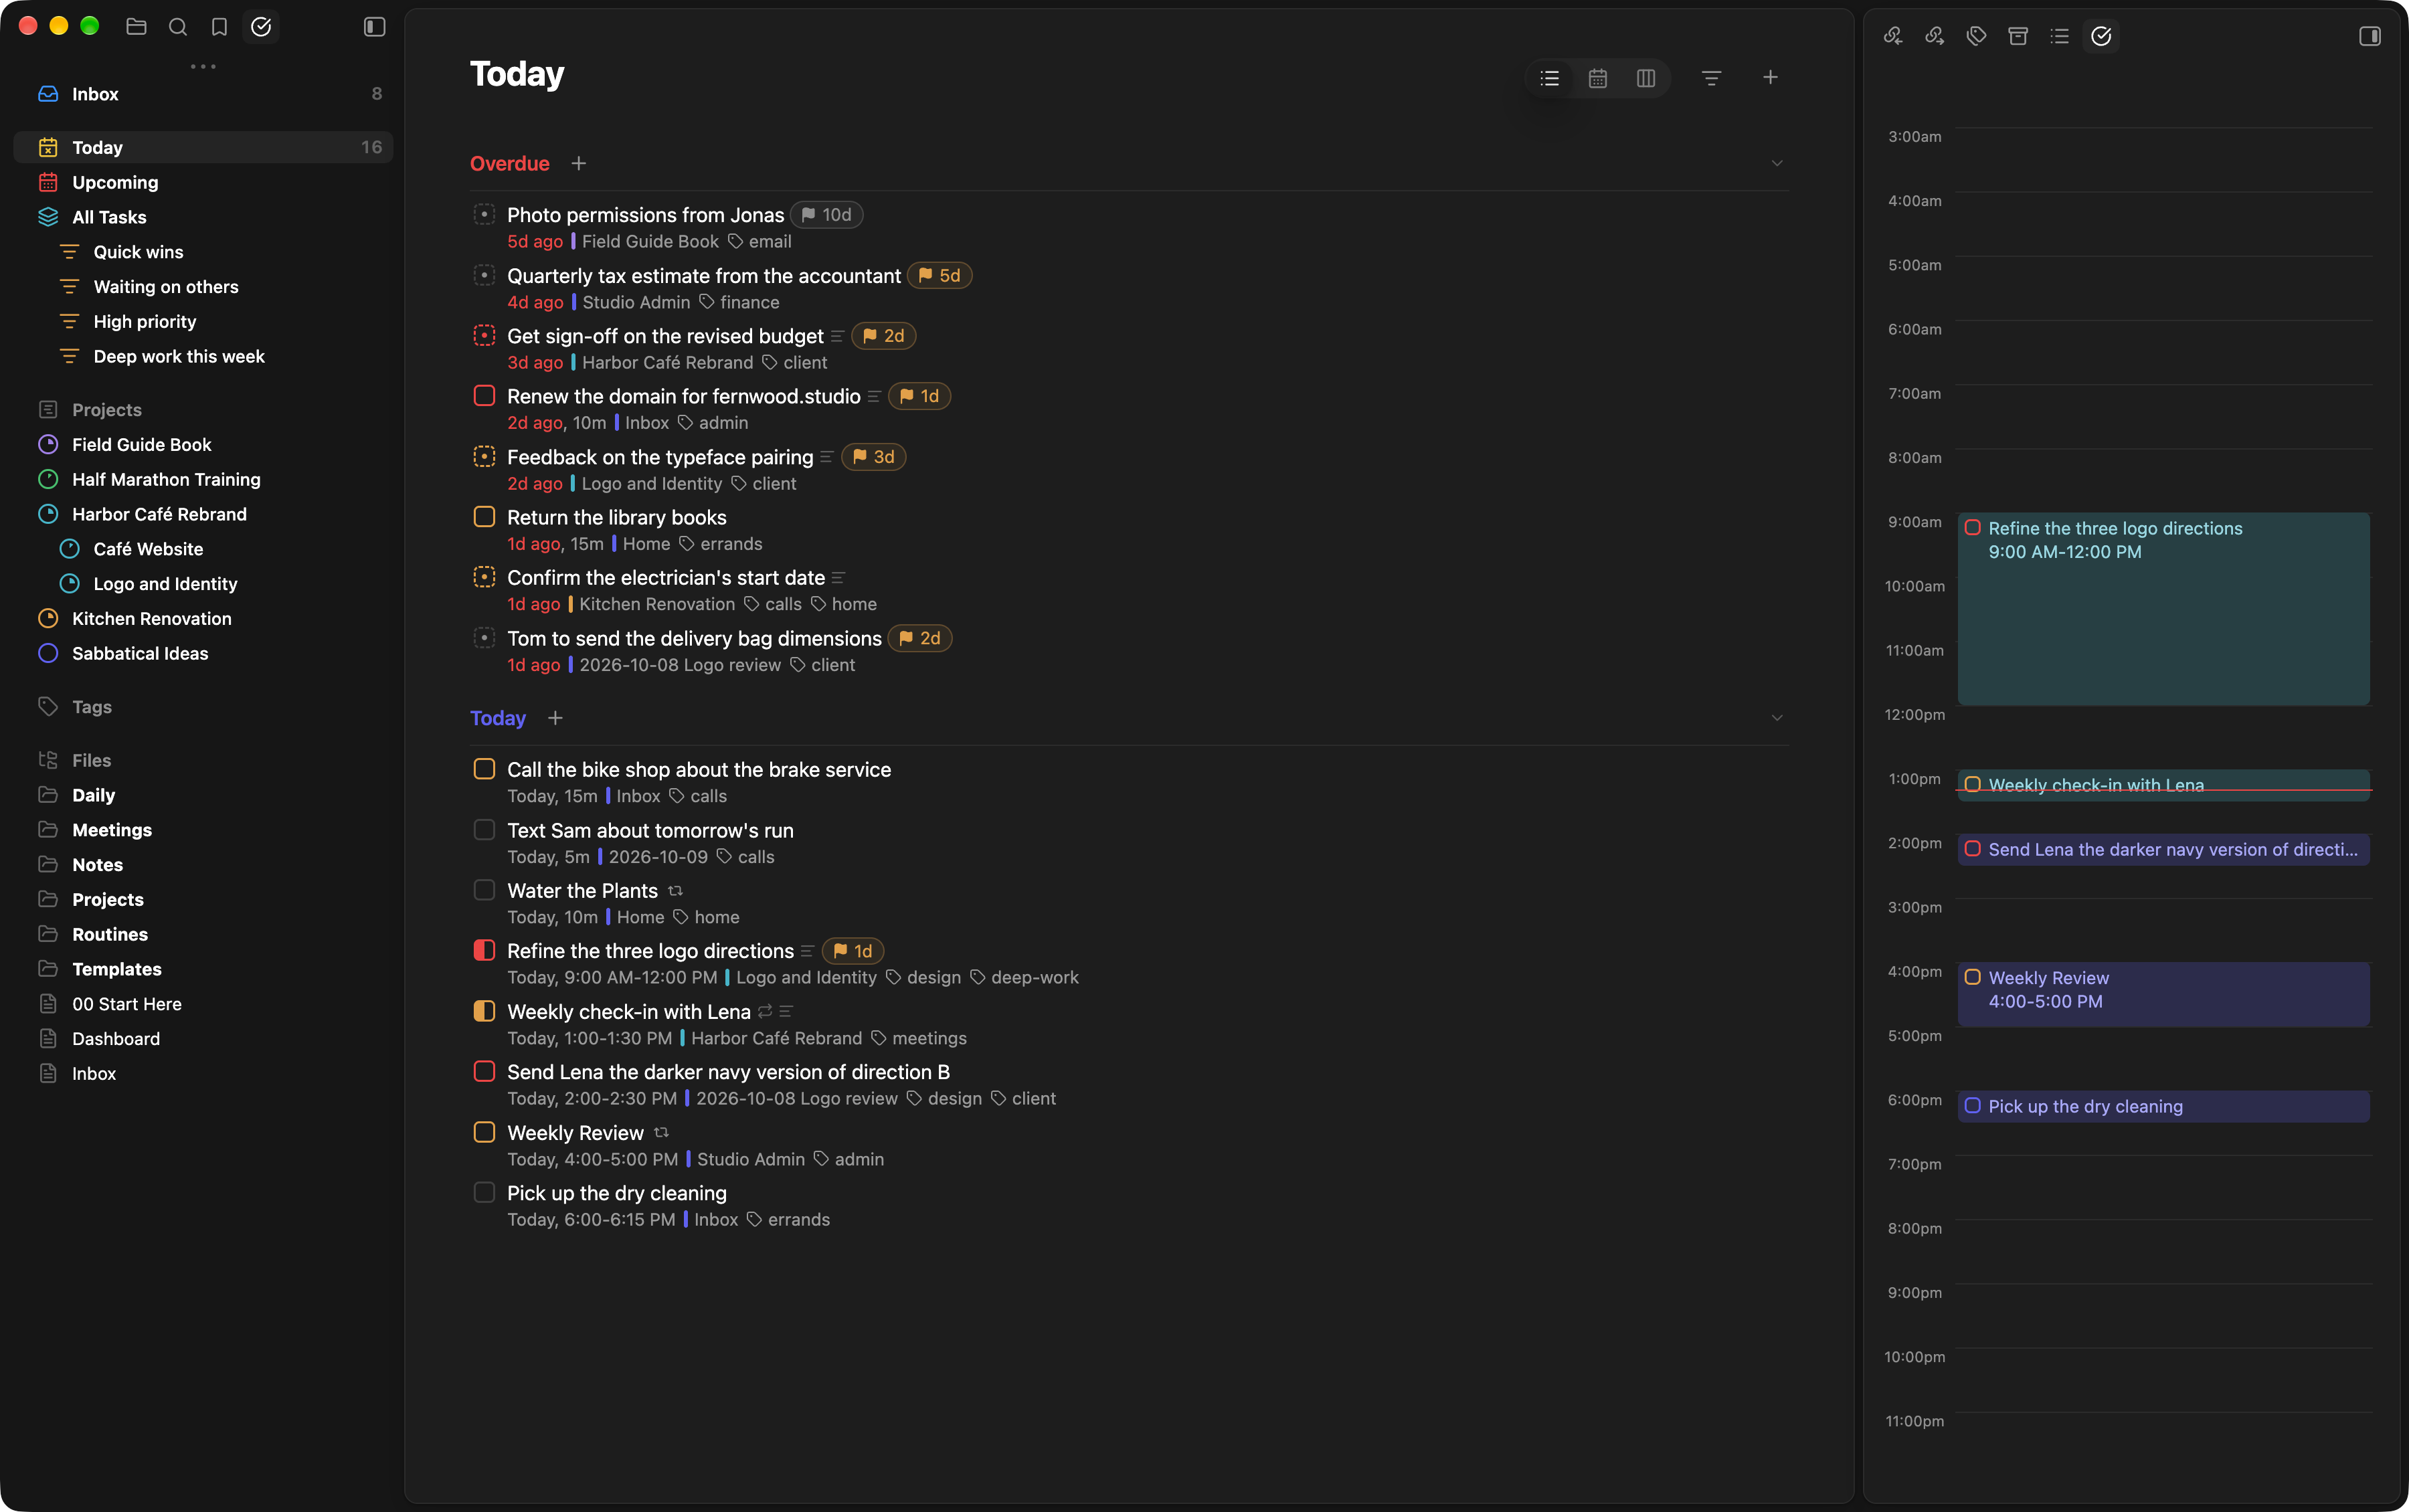Open the archive box icon in right panel
This screenshot has height=1512, width=2409.
(2018, 36)
